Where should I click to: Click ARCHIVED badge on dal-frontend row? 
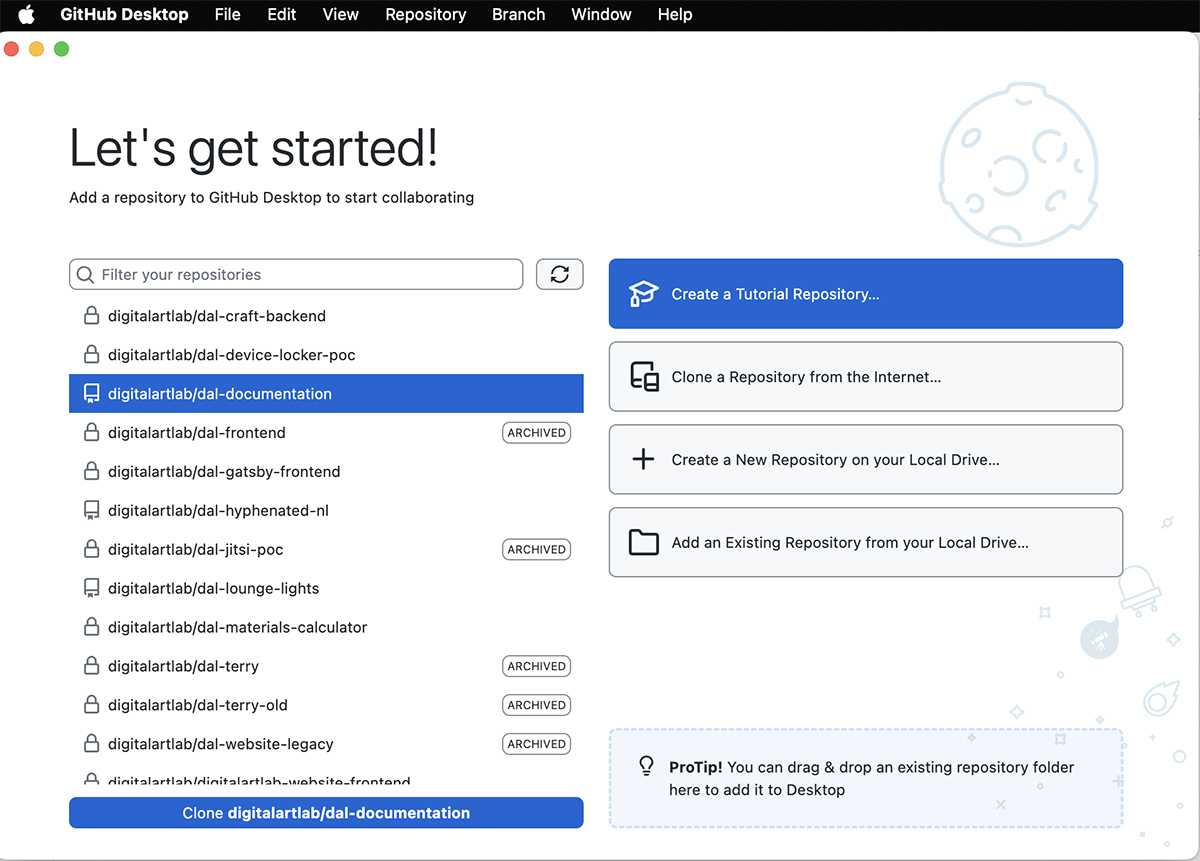[536, 433]
